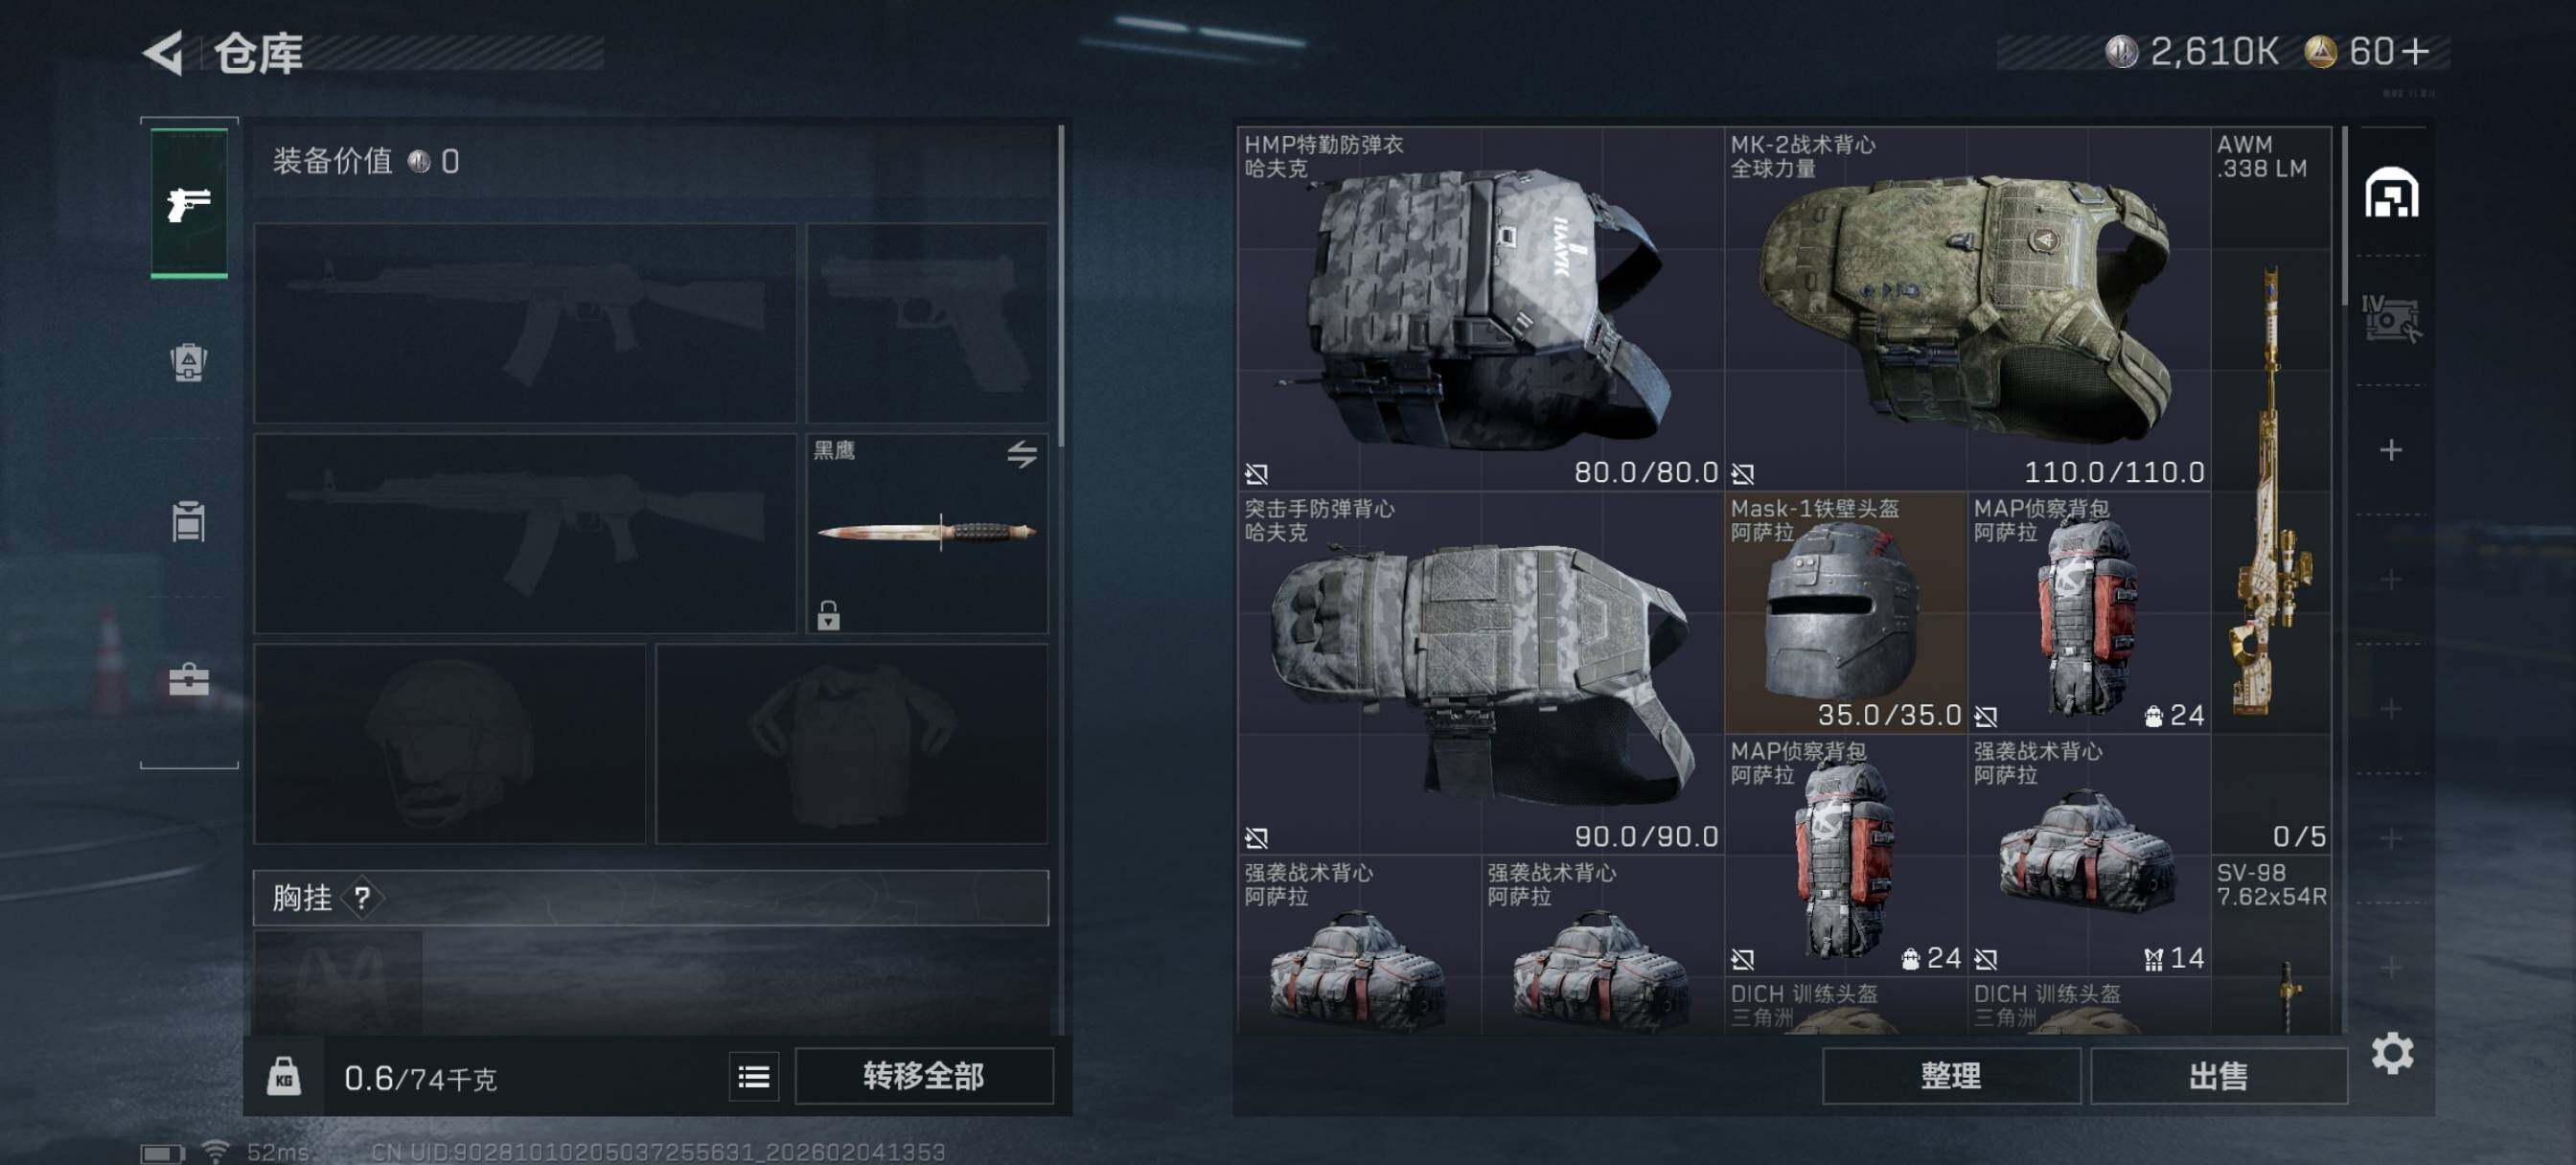Select the golden AWM sniper rifle
This screenshot has height=1165, width=2576.
(x=2271, y=490)
